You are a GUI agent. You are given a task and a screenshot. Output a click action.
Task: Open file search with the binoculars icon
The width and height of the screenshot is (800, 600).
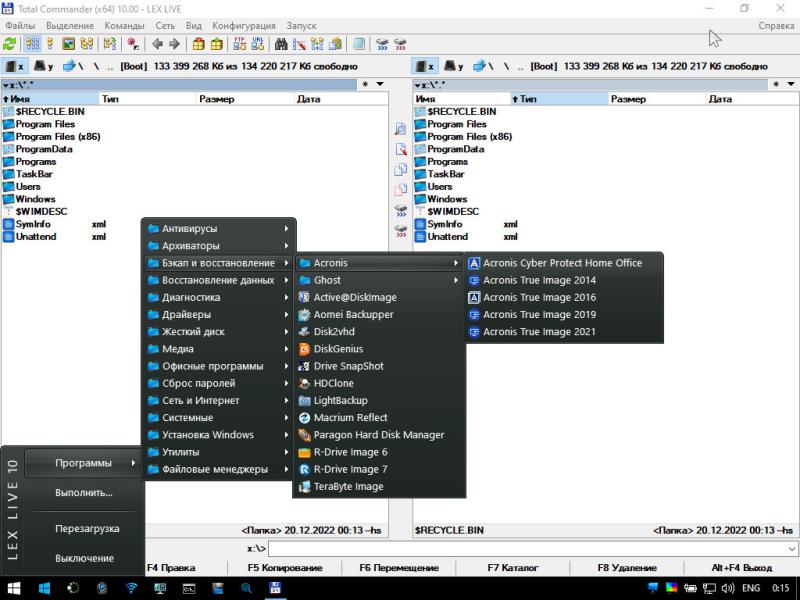pos(281,44)
